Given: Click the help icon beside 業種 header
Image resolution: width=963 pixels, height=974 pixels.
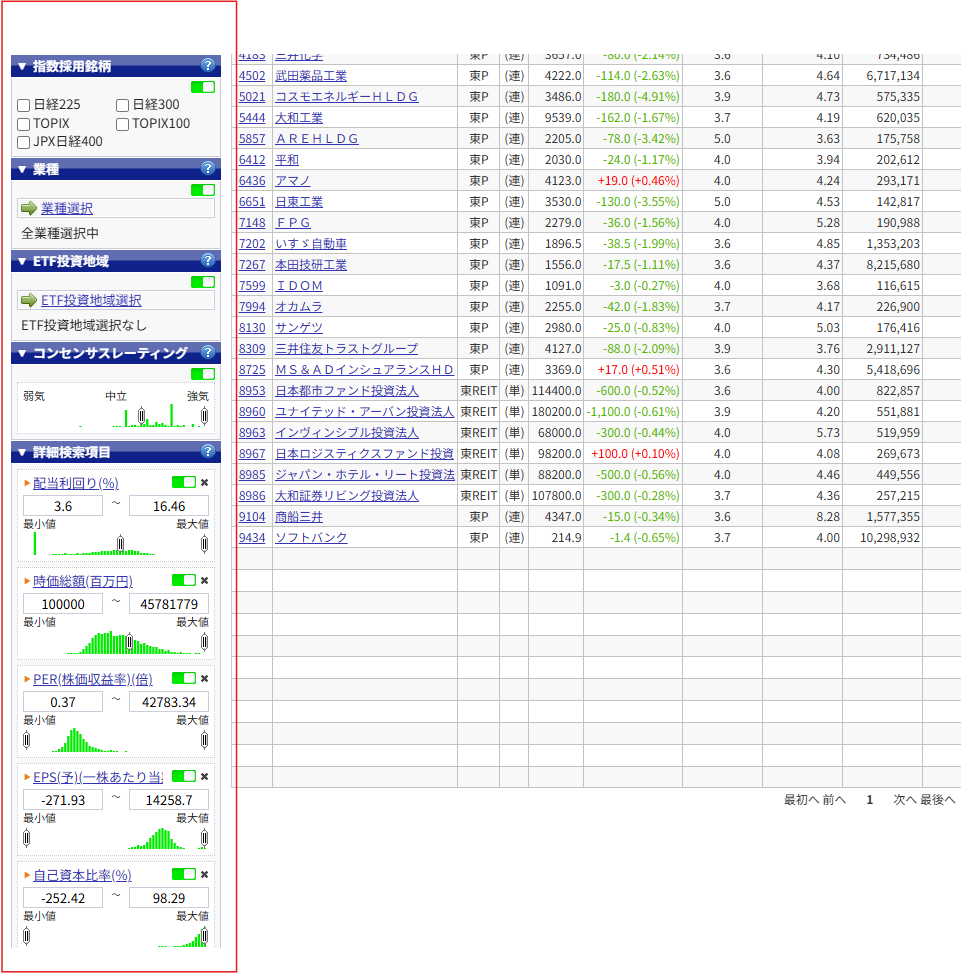Looking at the screenshot, I should click(208, 169).
